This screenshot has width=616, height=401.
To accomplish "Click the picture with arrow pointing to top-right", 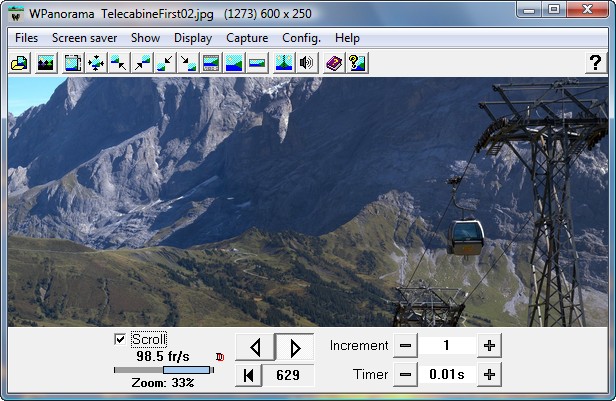I will point(142,63).
